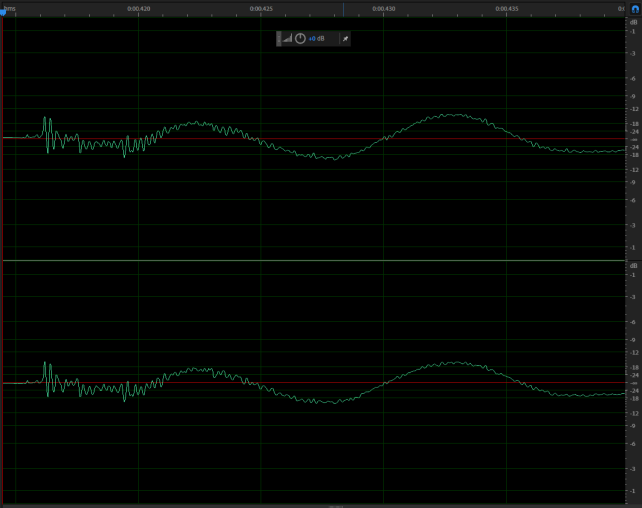Viewport: 642px width, 508px height.
Task: Toggle the HUD pin icon
Action: click(x=344, y=38)
